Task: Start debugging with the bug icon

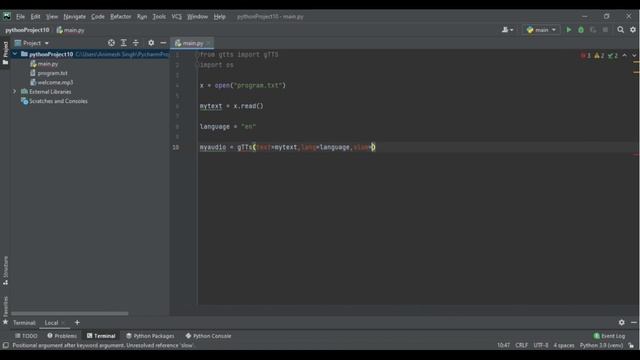Action: [581, 30]
